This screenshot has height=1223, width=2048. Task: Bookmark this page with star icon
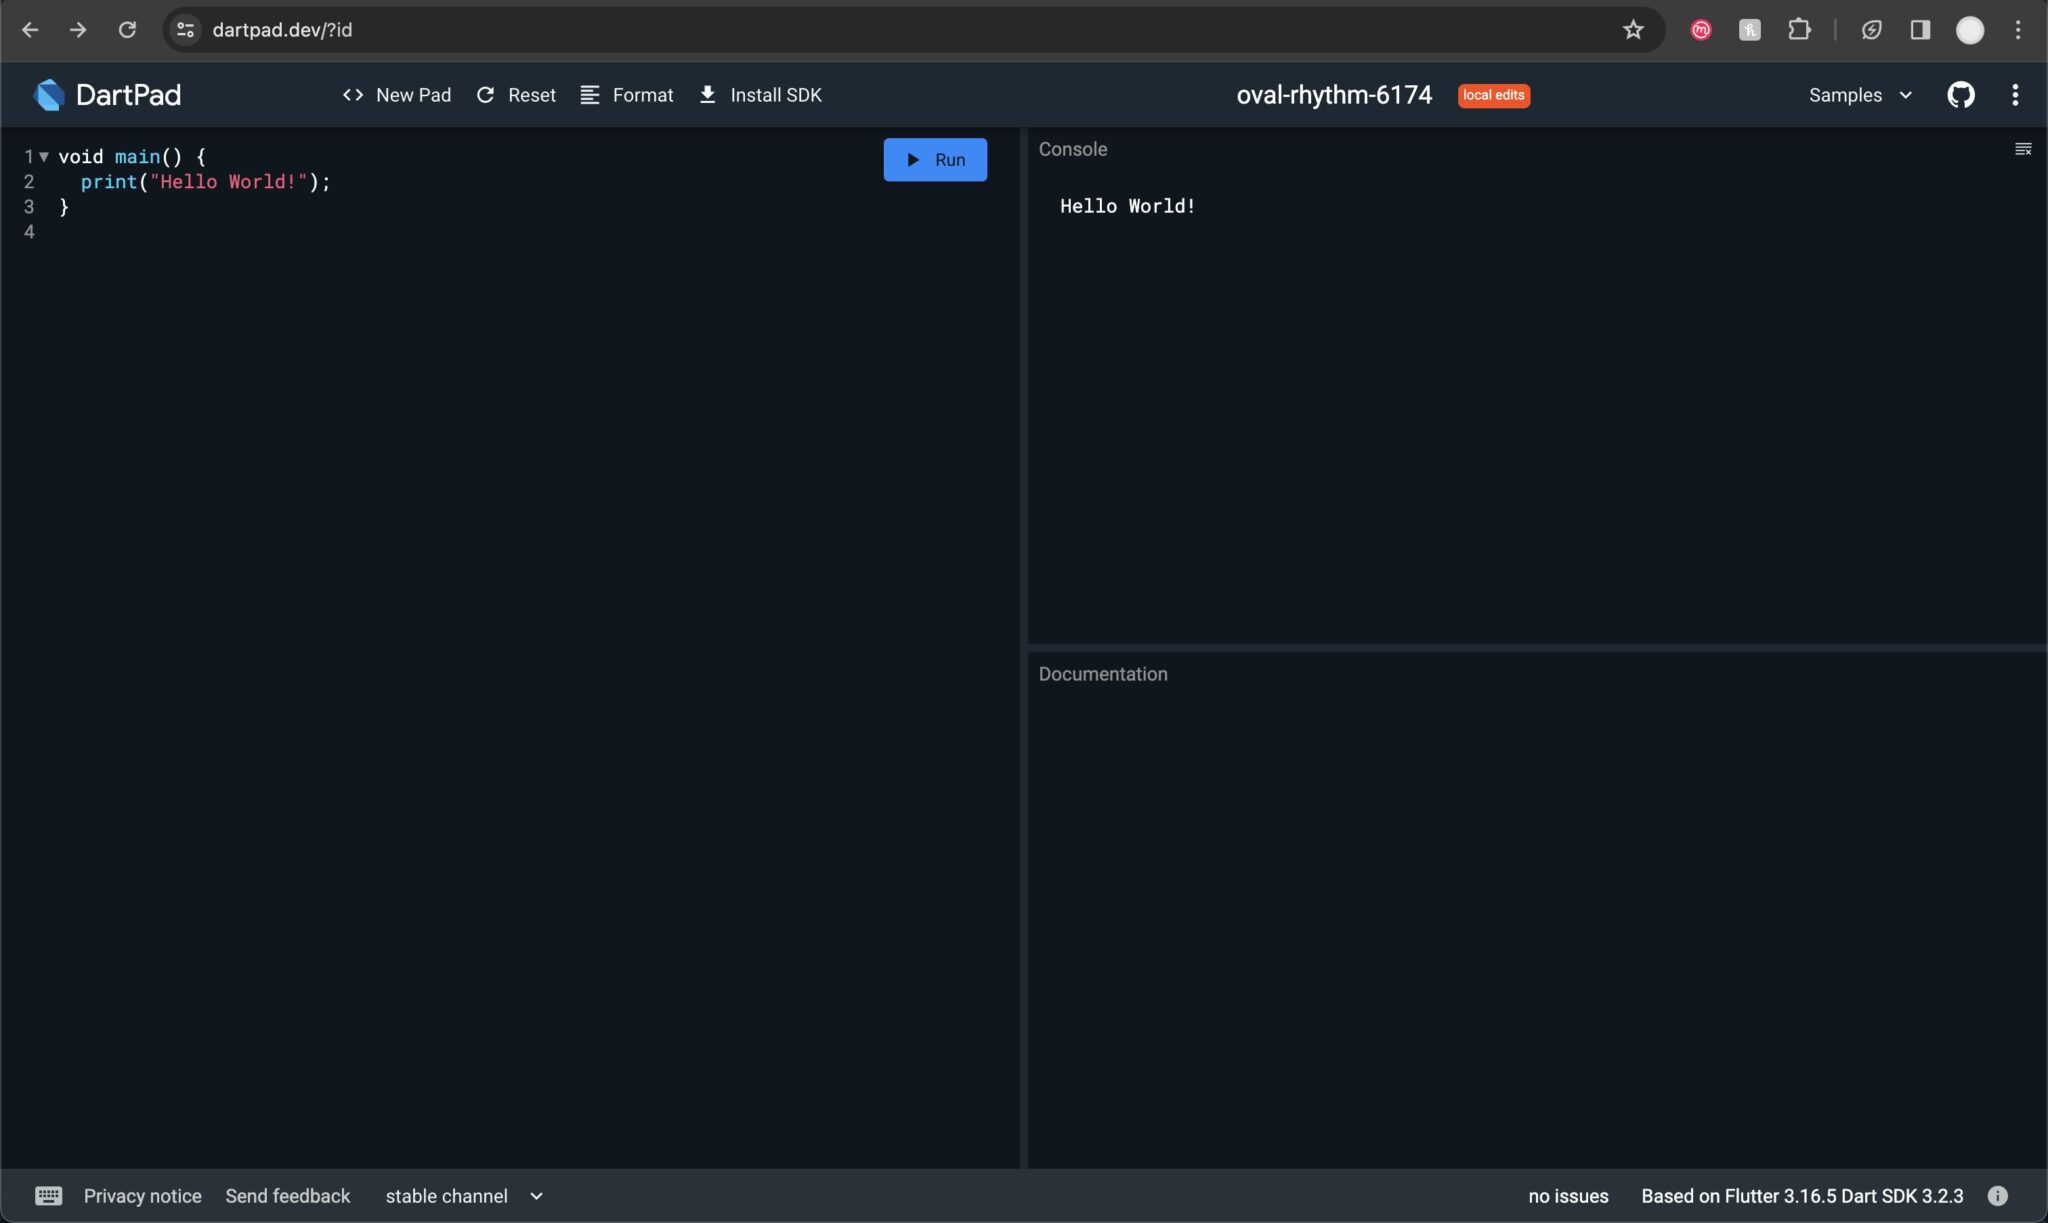click(x=1633, y=30)
